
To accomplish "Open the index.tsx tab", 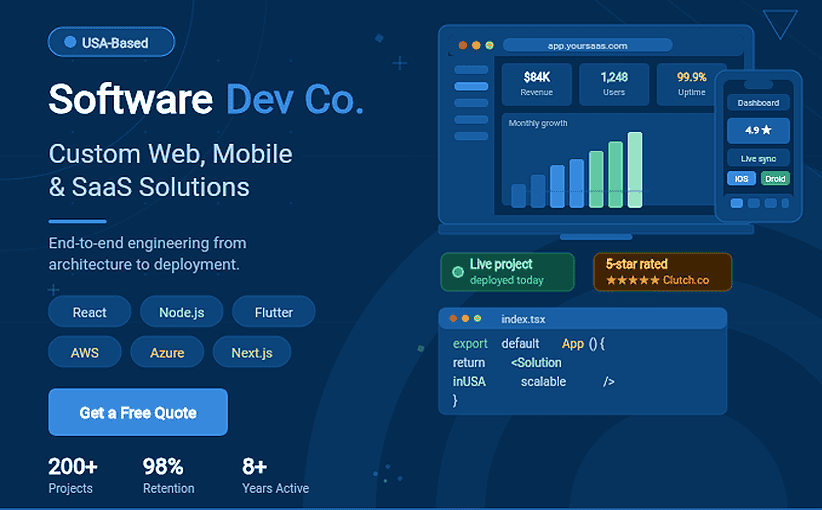I will click(x=523, y=319).
